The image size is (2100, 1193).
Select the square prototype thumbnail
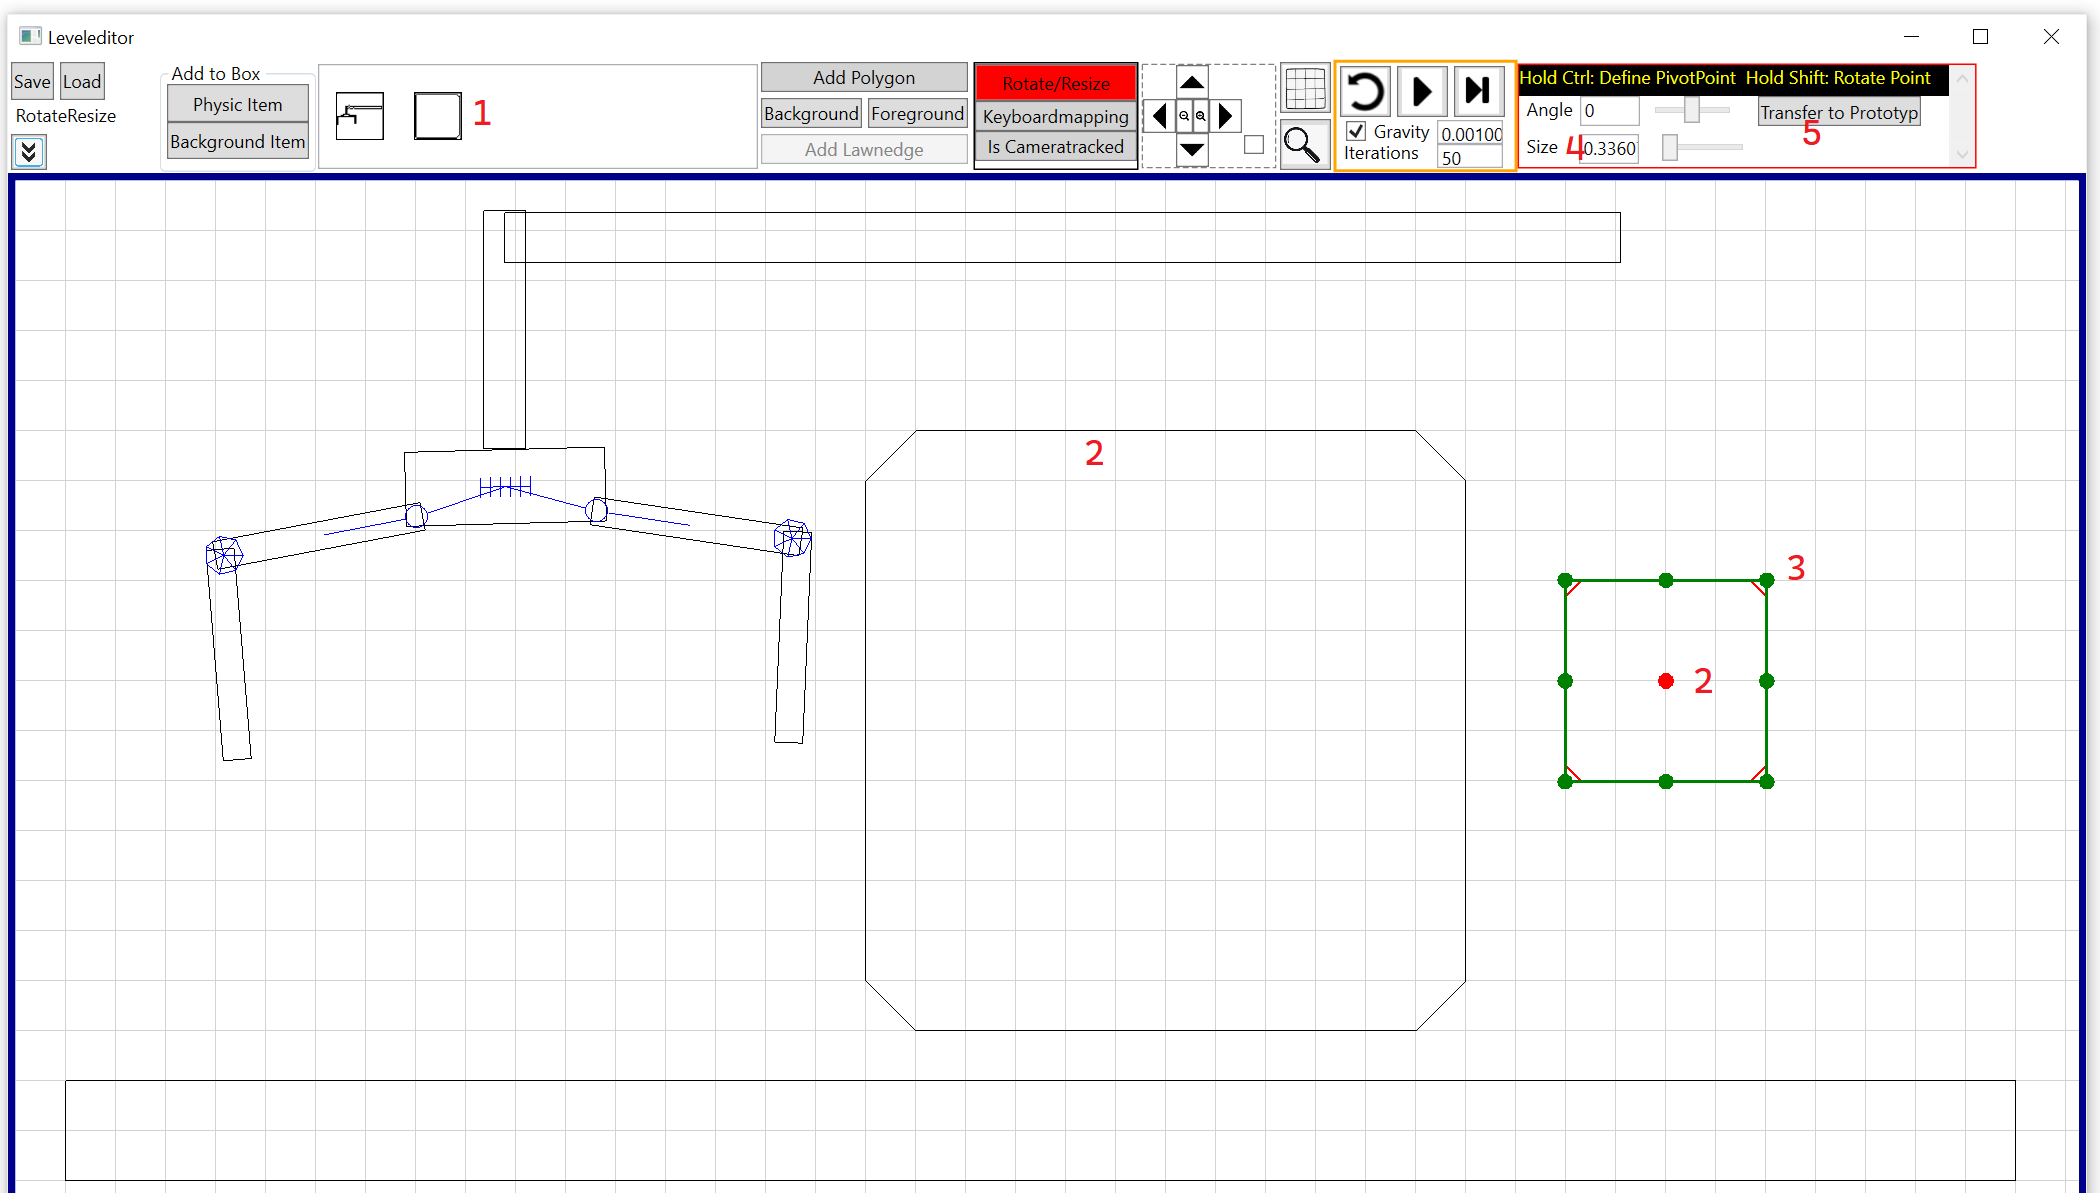[437, 116]
